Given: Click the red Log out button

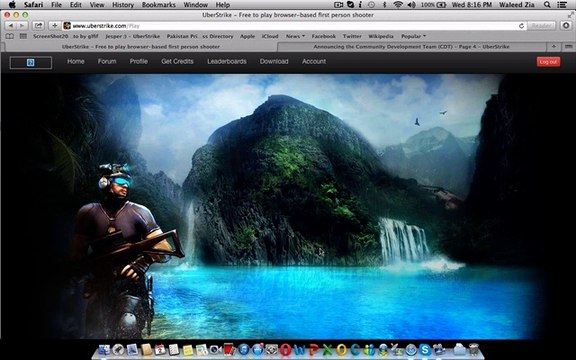Looking at the screenshot, I should tap(548, 62).
